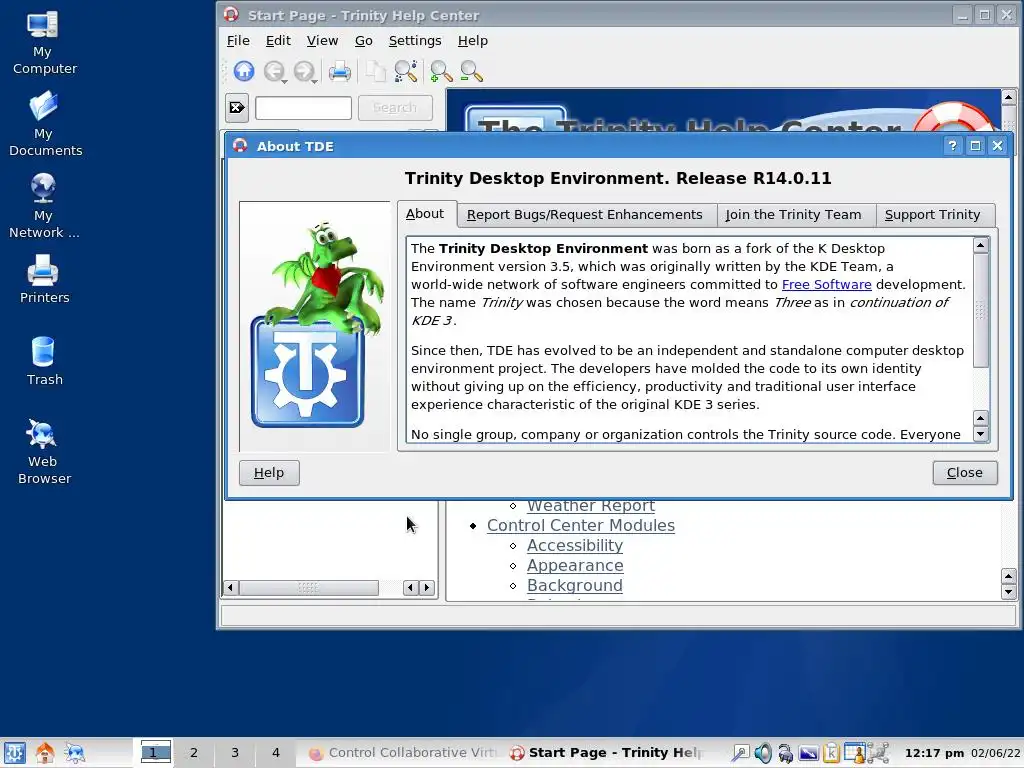Print the current help page

pos(340,71)
